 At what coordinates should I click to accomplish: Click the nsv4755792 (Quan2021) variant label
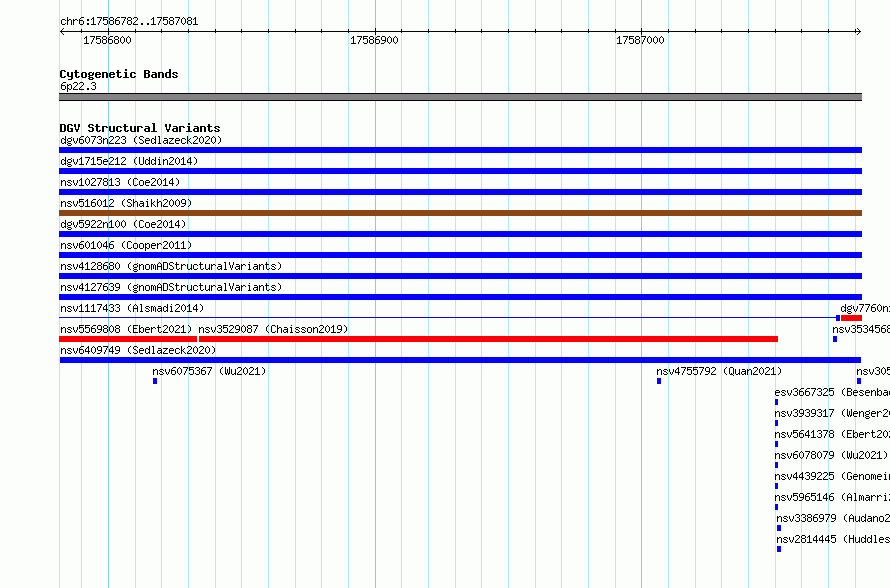[719, 371]
